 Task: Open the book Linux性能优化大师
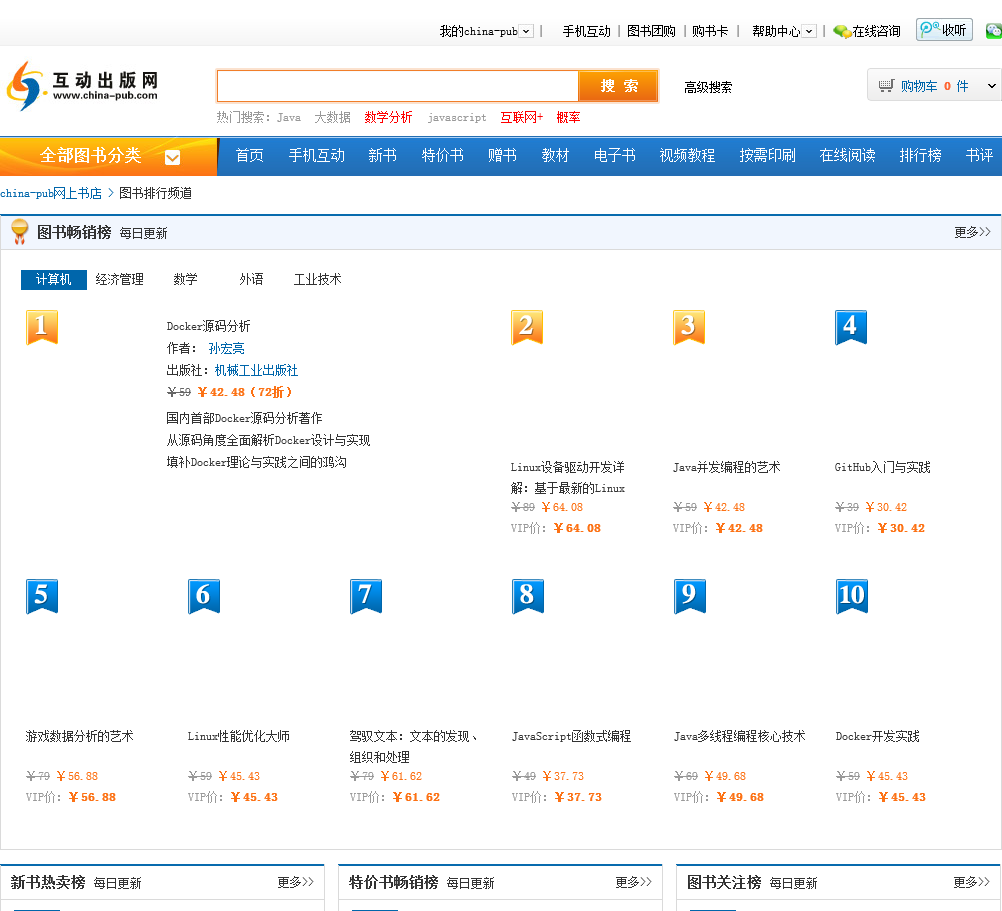[238, 736]
